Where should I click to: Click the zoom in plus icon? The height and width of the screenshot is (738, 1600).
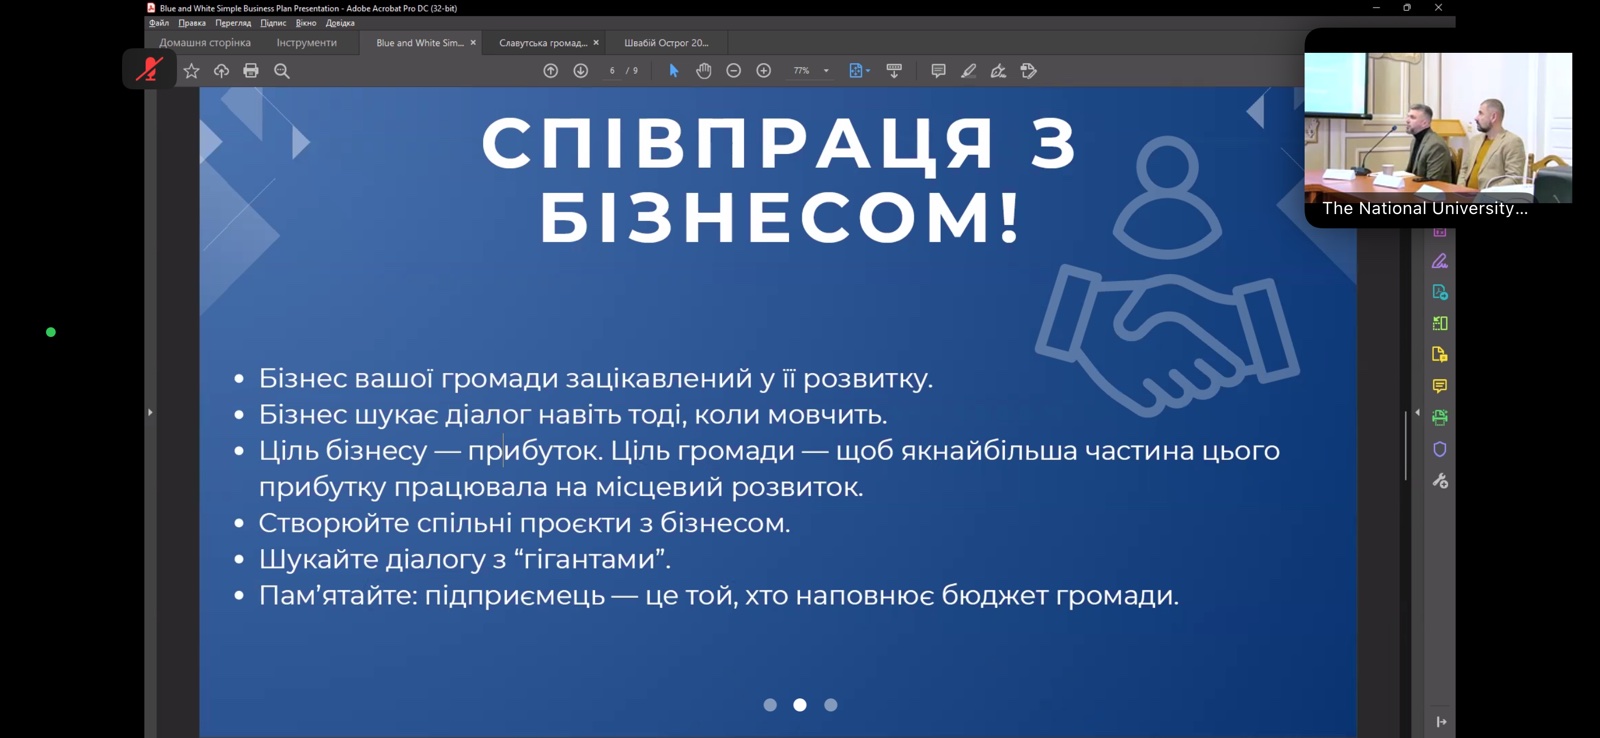(764, 71)
